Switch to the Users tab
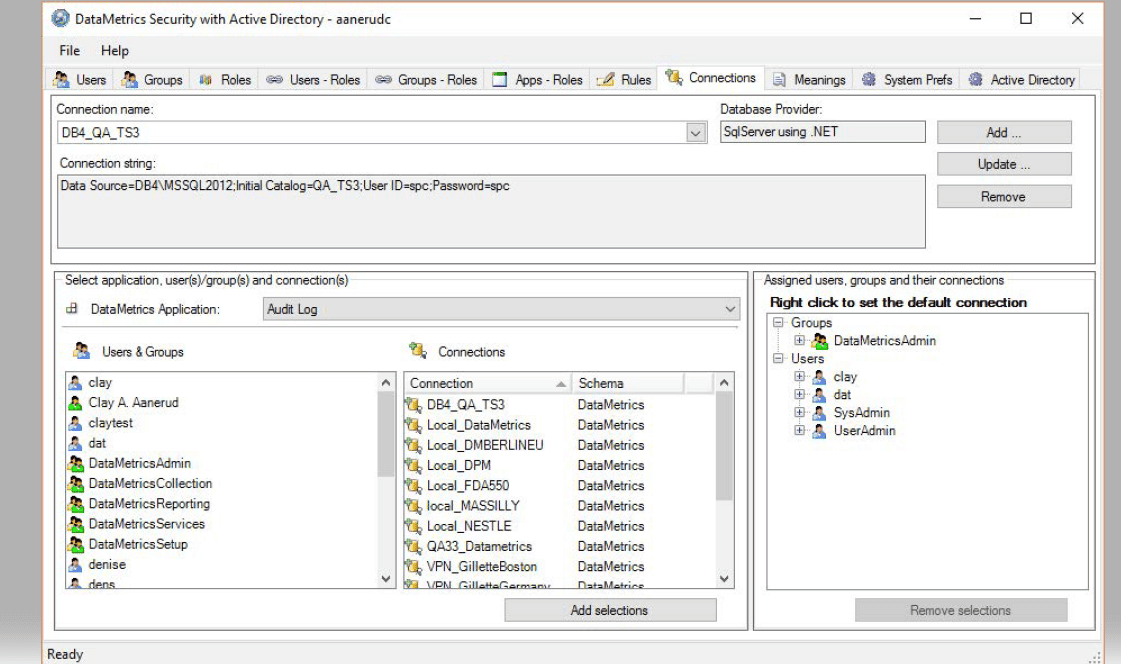 point(80,79)
